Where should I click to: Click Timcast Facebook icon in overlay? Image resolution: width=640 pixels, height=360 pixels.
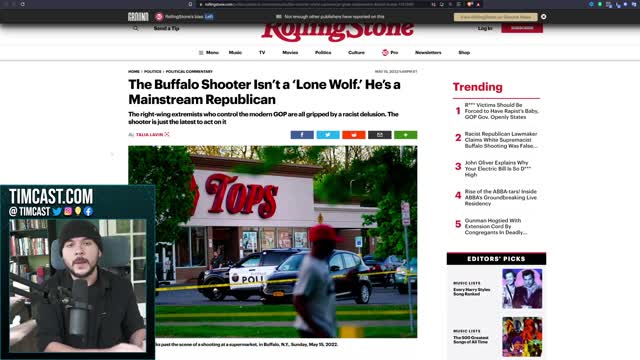[88, 211]
